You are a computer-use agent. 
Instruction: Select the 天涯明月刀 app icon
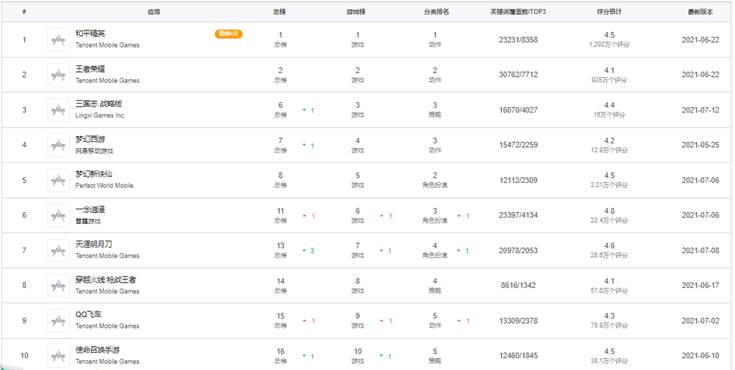(x=58, y=250)
